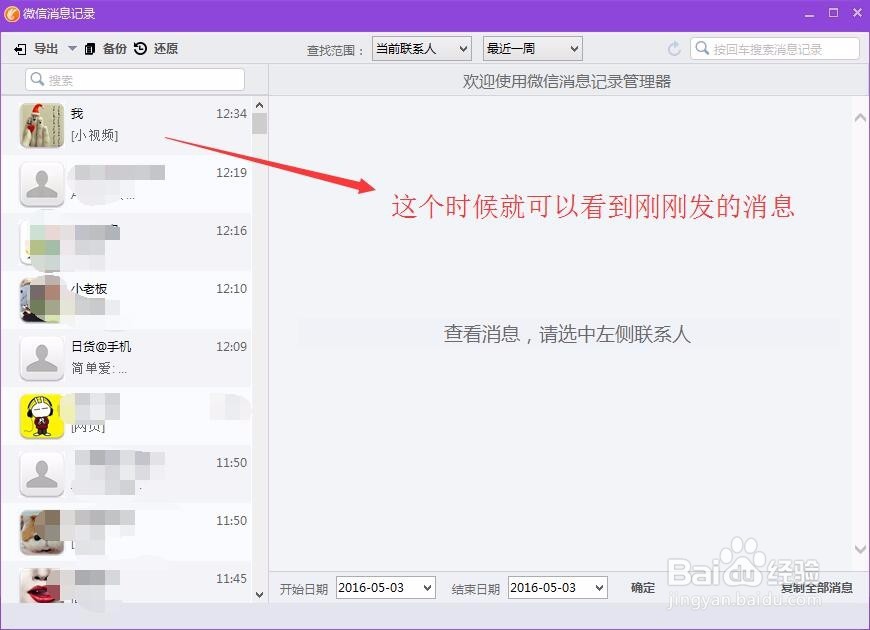
Task: Click the refresh arrow icon
Action: pyautogui.click(x=674, y=49)
